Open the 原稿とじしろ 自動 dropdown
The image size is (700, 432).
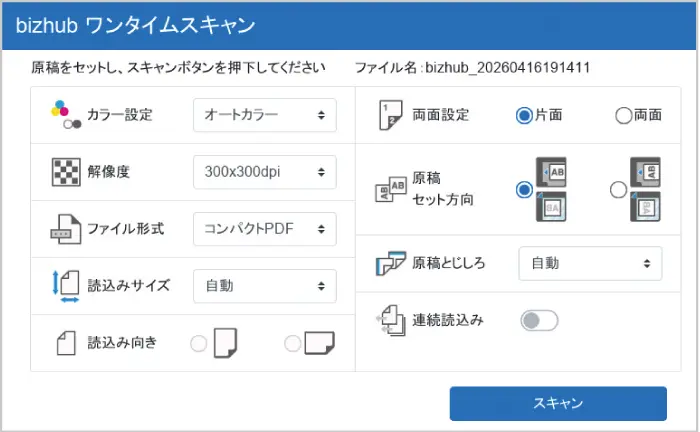coord(590,263)
